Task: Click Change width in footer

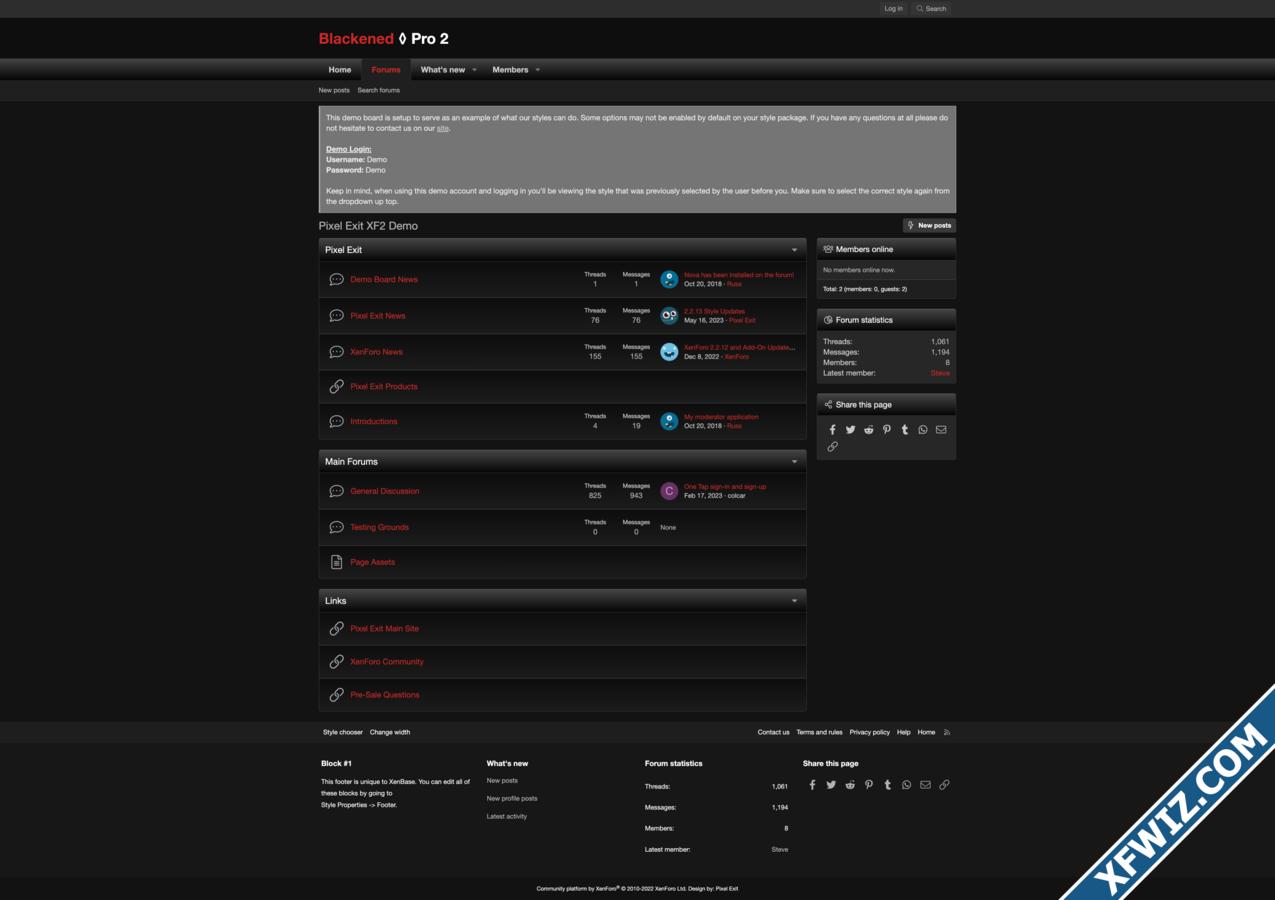Action: pos(390,732)
